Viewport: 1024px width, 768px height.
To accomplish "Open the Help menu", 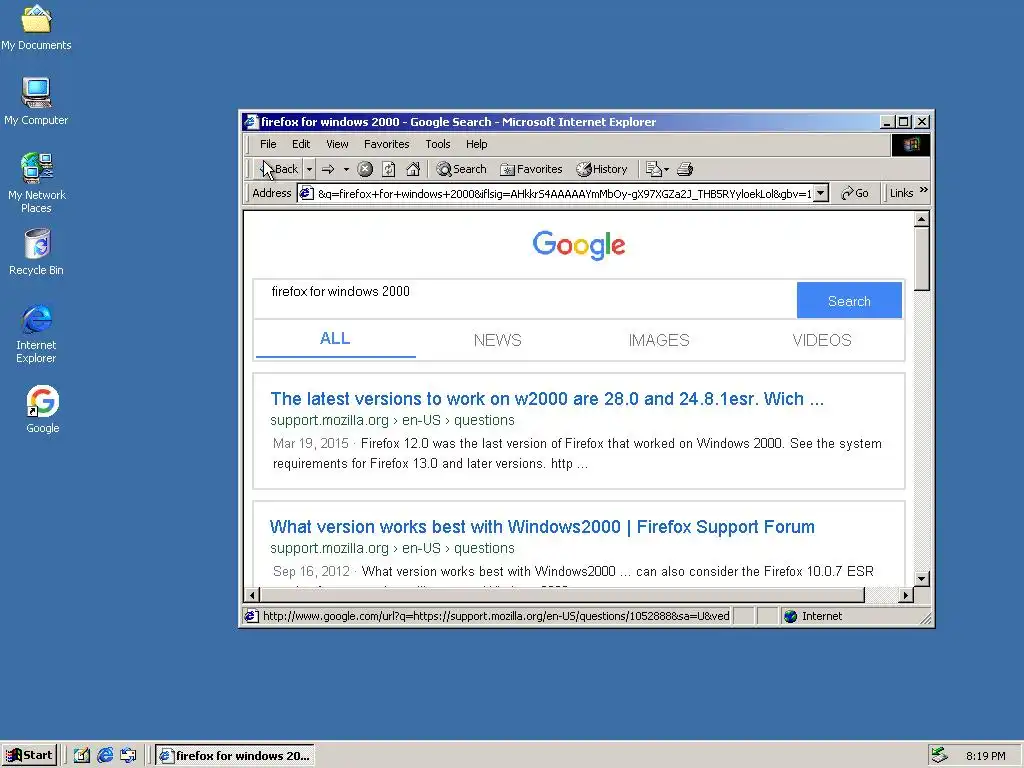I will 476,144.
